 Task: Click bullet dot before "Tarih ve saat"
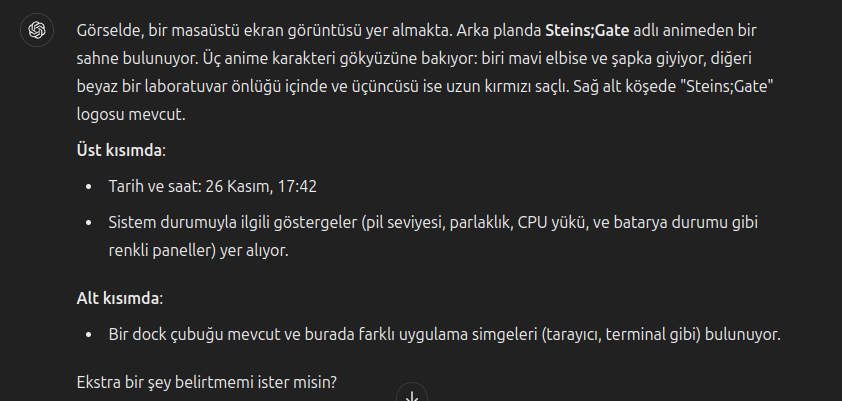coord(89,187)
